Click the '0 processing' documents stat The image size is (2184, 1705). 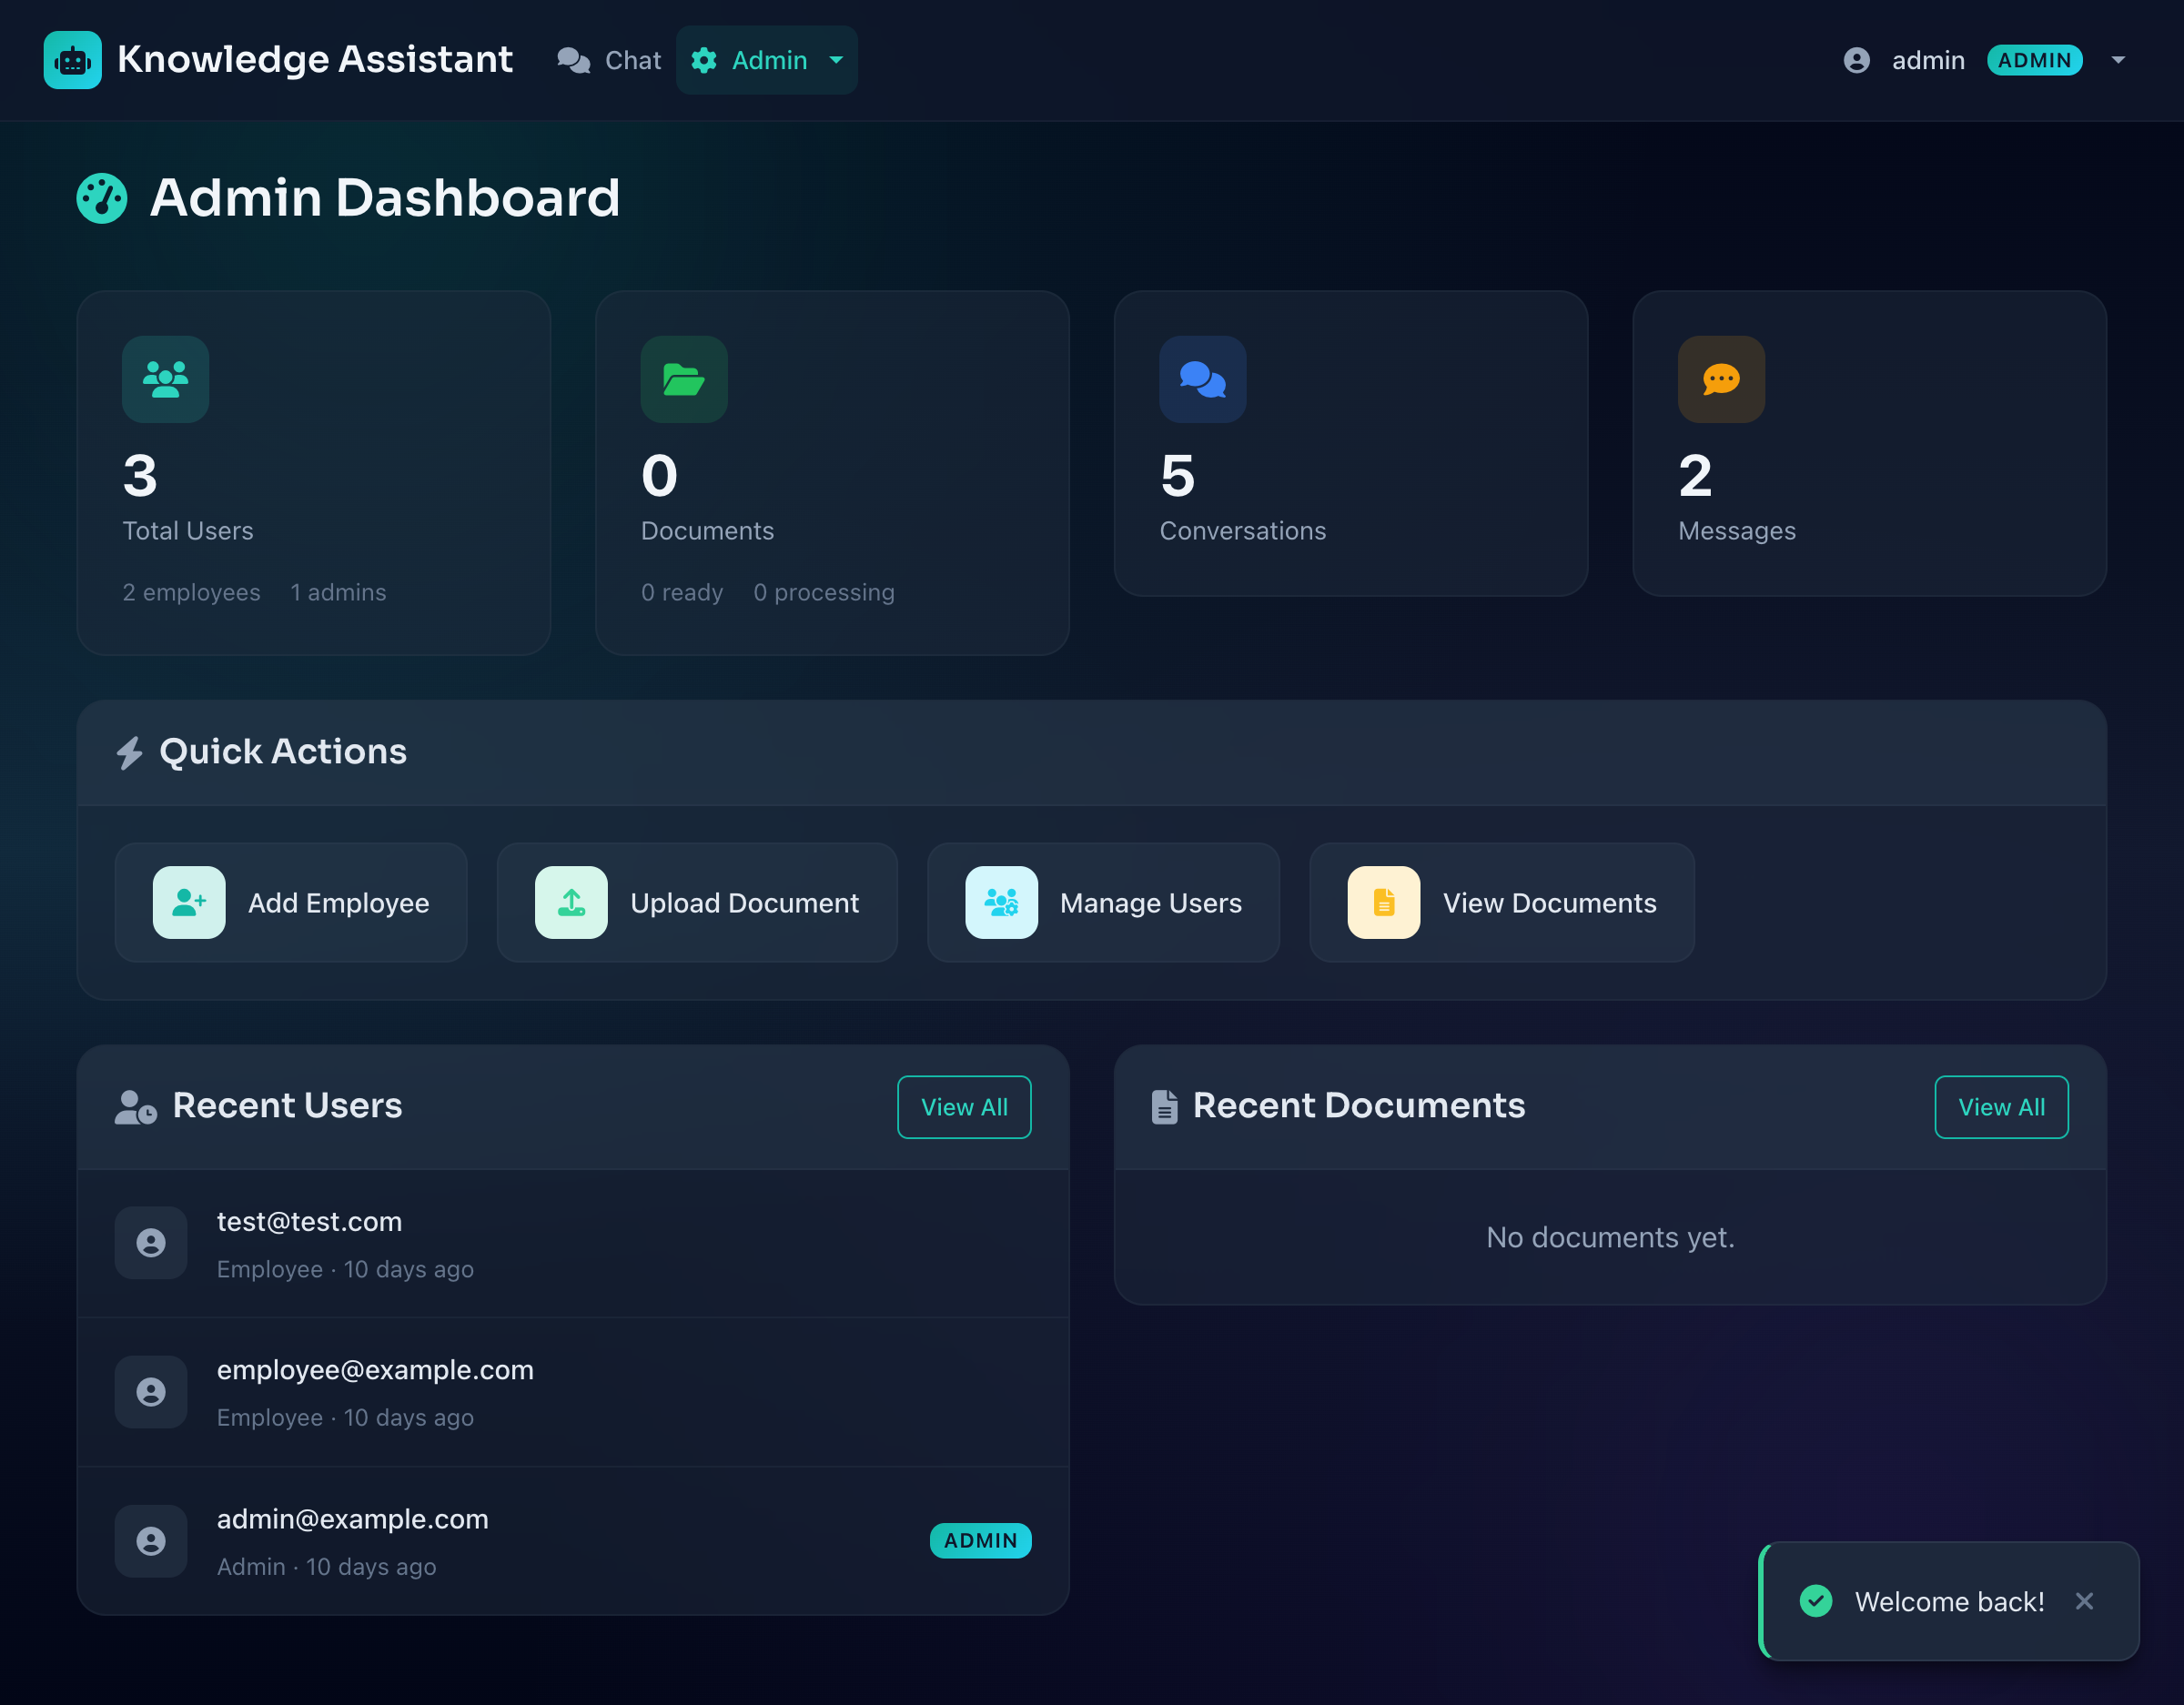pyautogui.click(x=824, y=593)
